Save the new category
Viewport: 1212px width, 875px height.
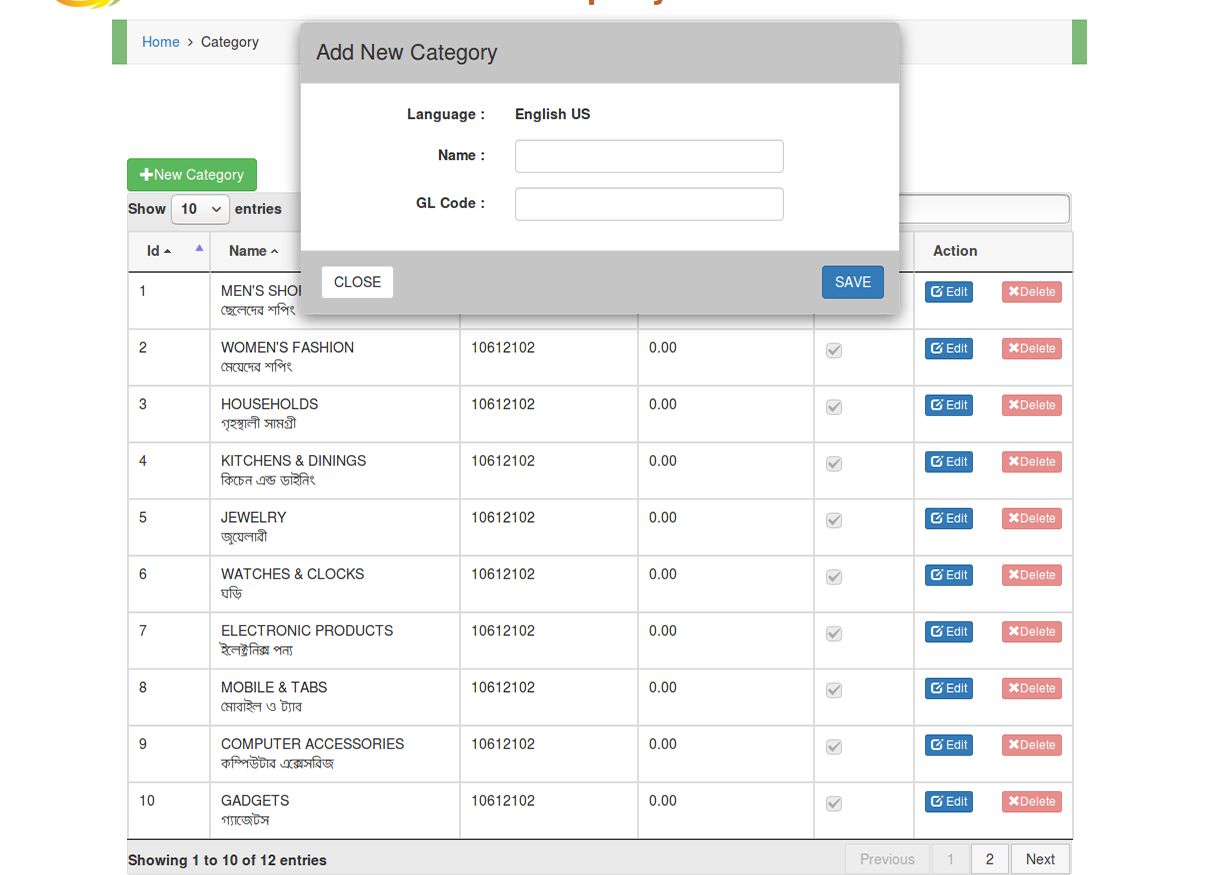tap(852, 282)
